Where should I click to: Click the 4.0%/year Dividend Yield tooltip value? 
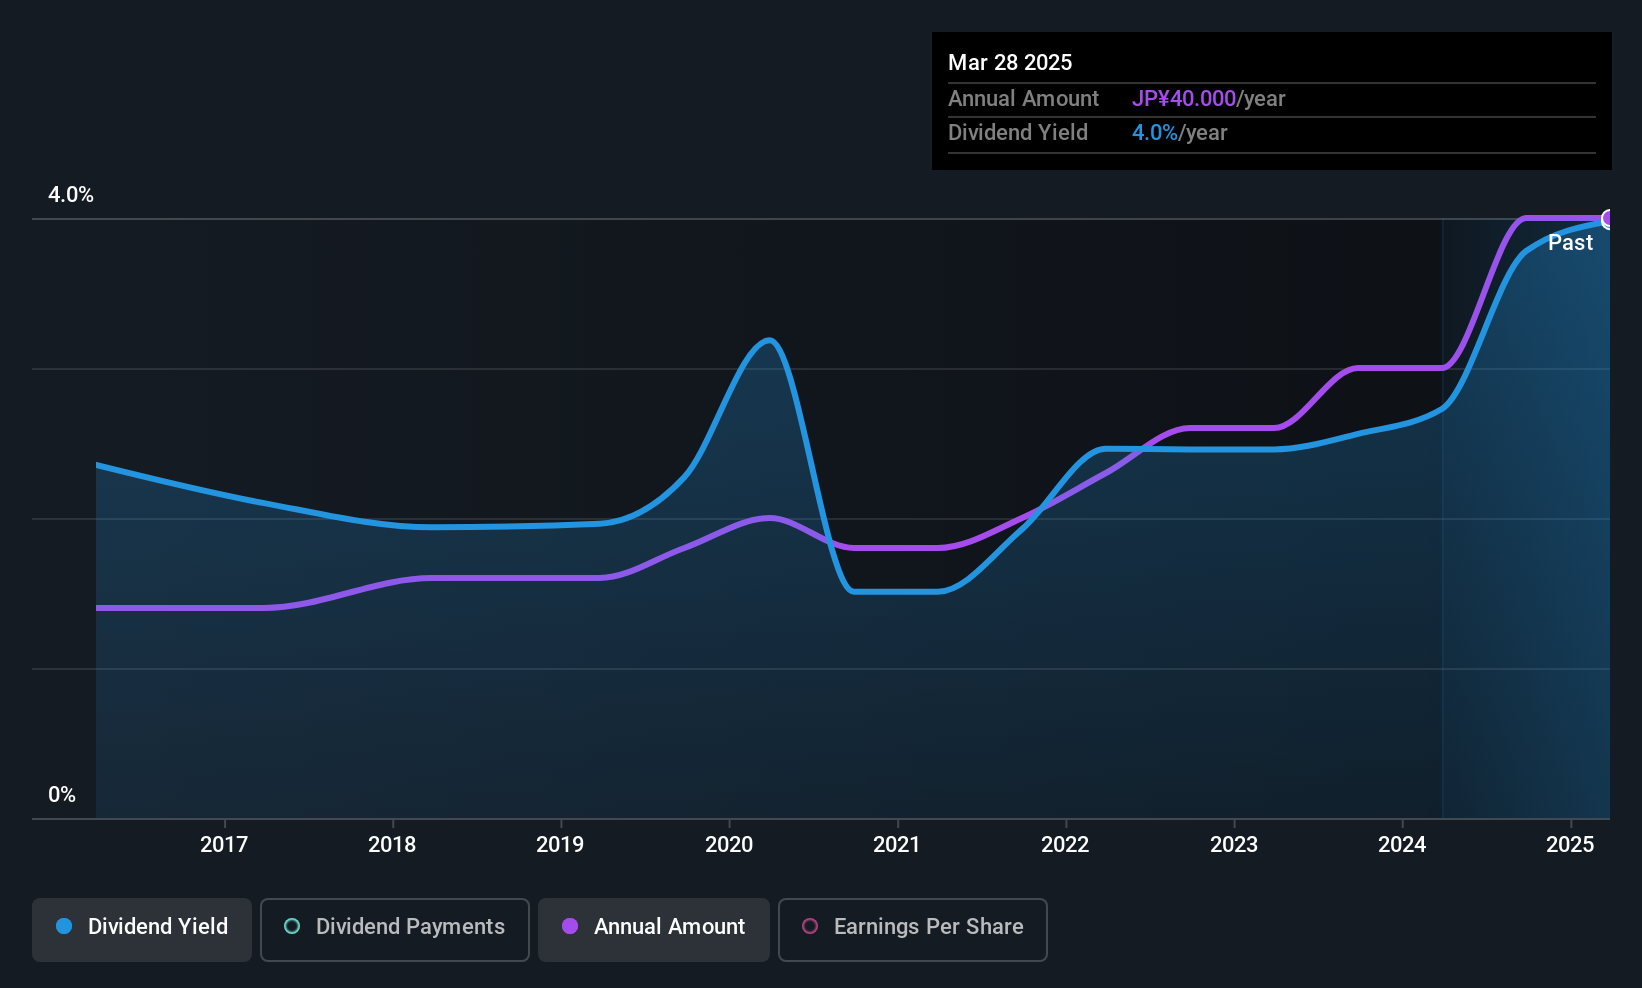tap(1179, 133)
